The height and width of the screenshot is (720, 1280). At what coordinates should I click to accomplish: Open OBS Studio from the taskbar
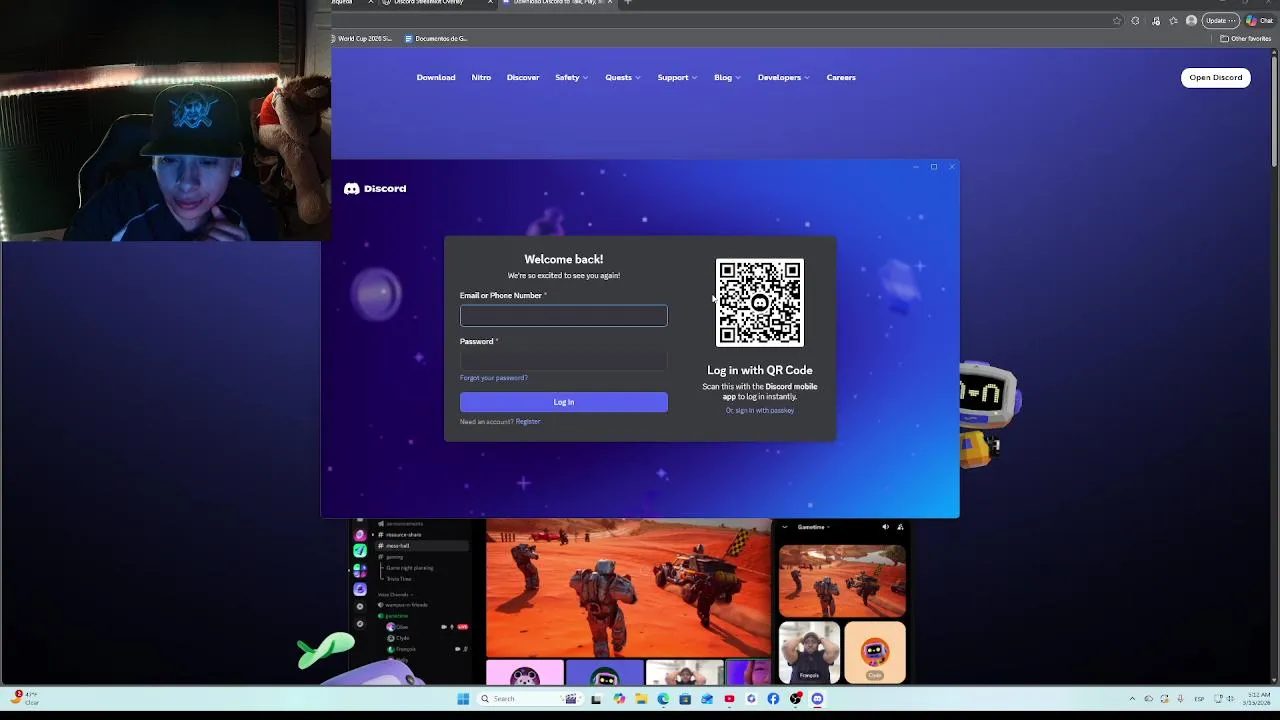click(795, 699)
